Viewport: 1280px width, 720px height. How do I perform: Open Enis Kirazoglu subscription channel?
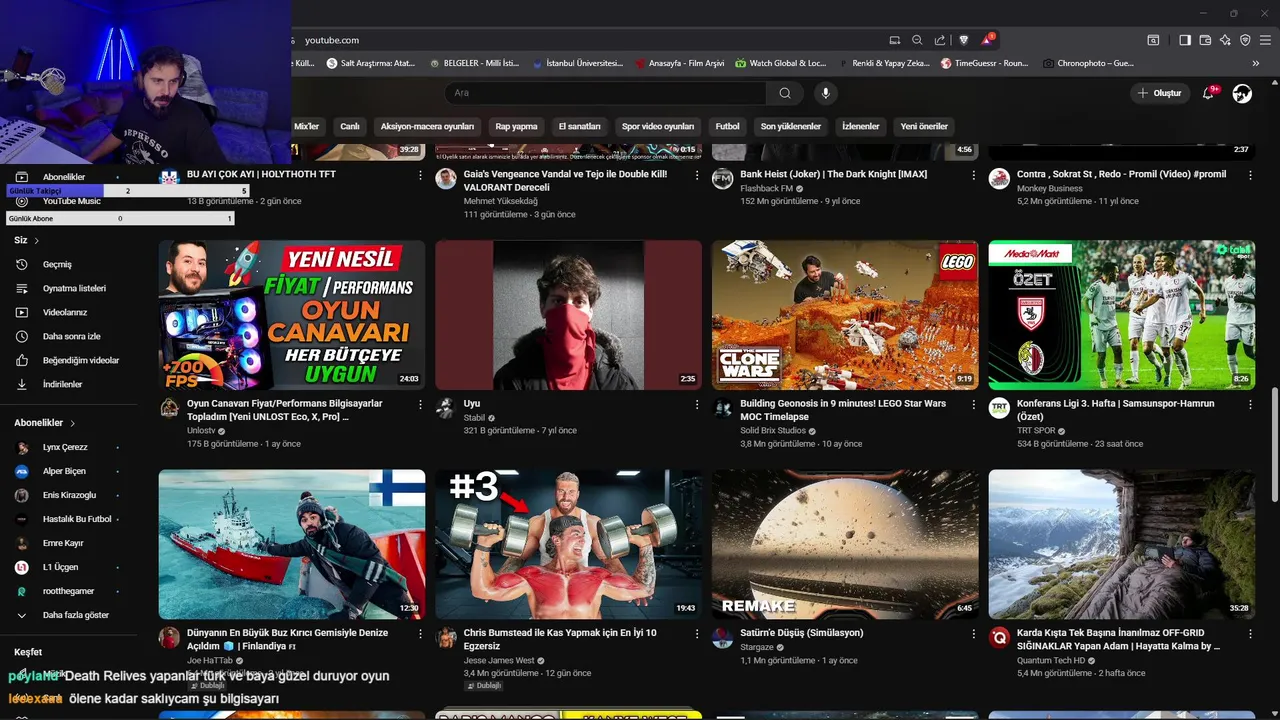pyautogui.click(x=68, y=496)
